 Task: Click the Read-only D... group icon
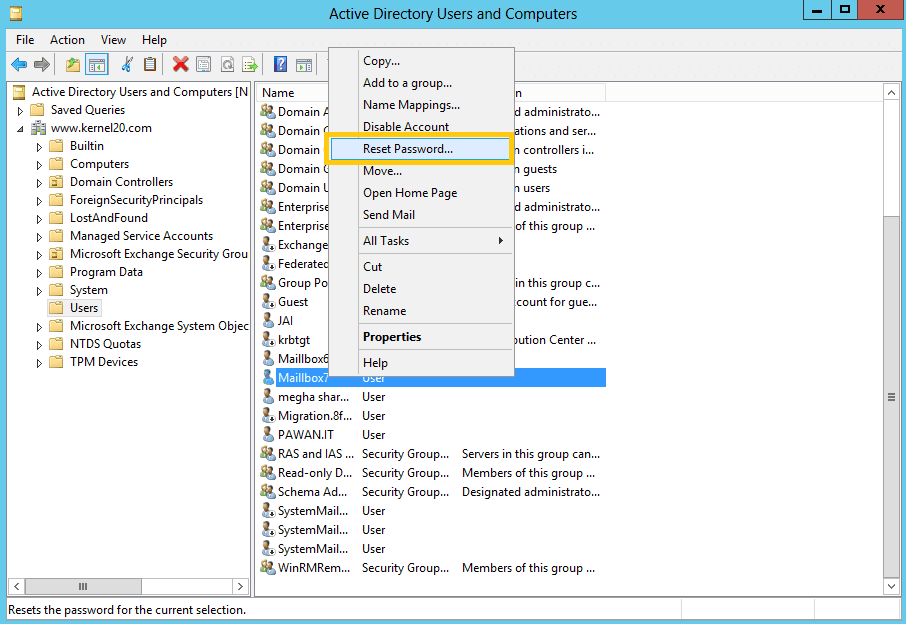[268, 472]
